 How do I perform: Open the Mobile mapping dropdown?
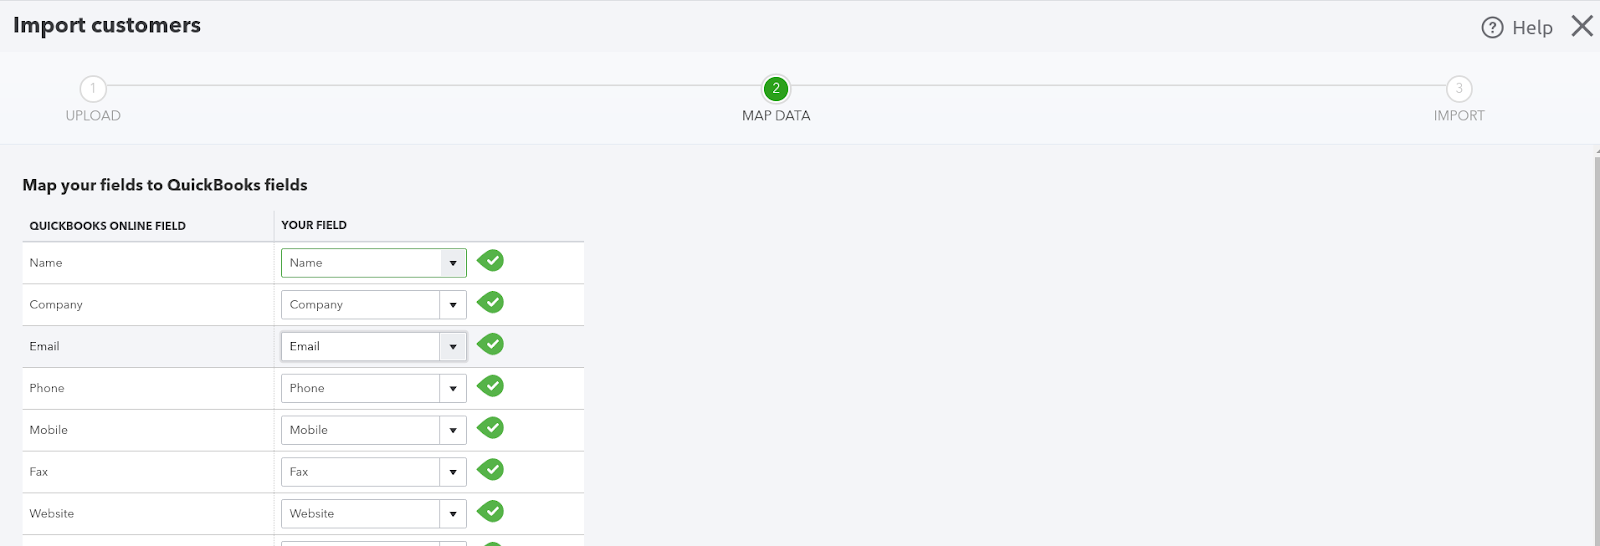pyautogui.click(x=453, y=431)
